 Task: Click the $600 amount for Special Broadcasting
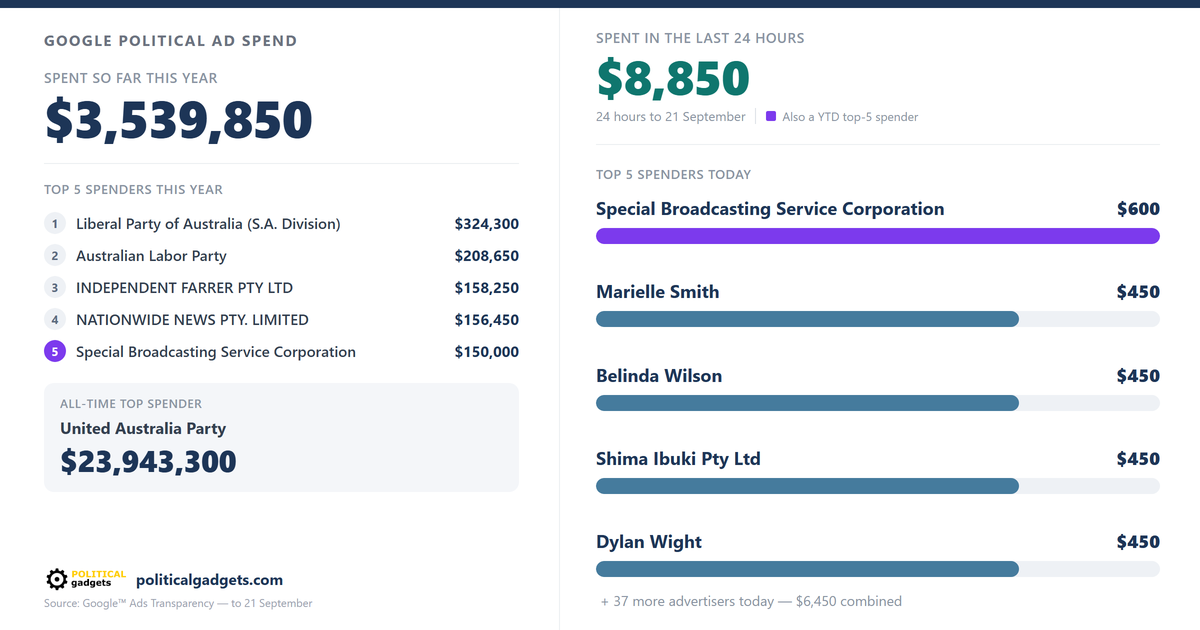pyautogui.click(x=1138, y=209)
